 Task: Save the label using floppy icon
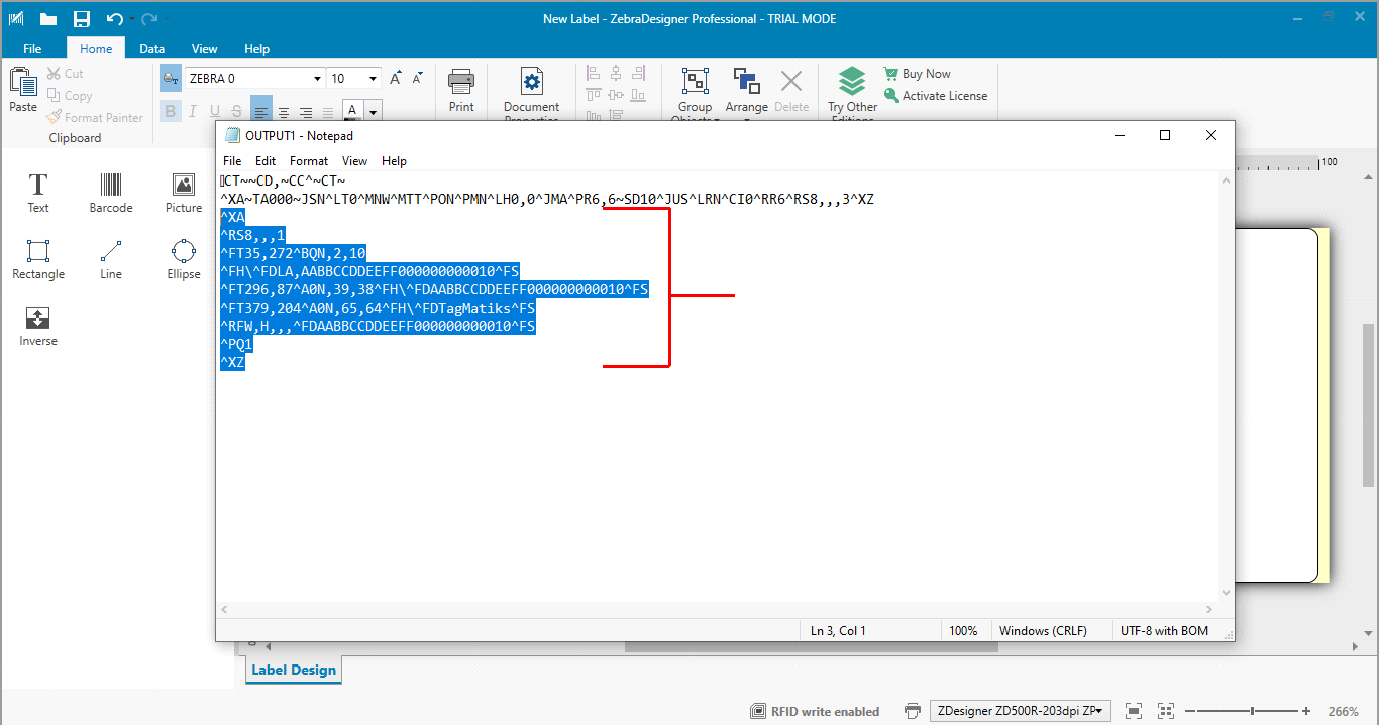click(x=82, y=19)
